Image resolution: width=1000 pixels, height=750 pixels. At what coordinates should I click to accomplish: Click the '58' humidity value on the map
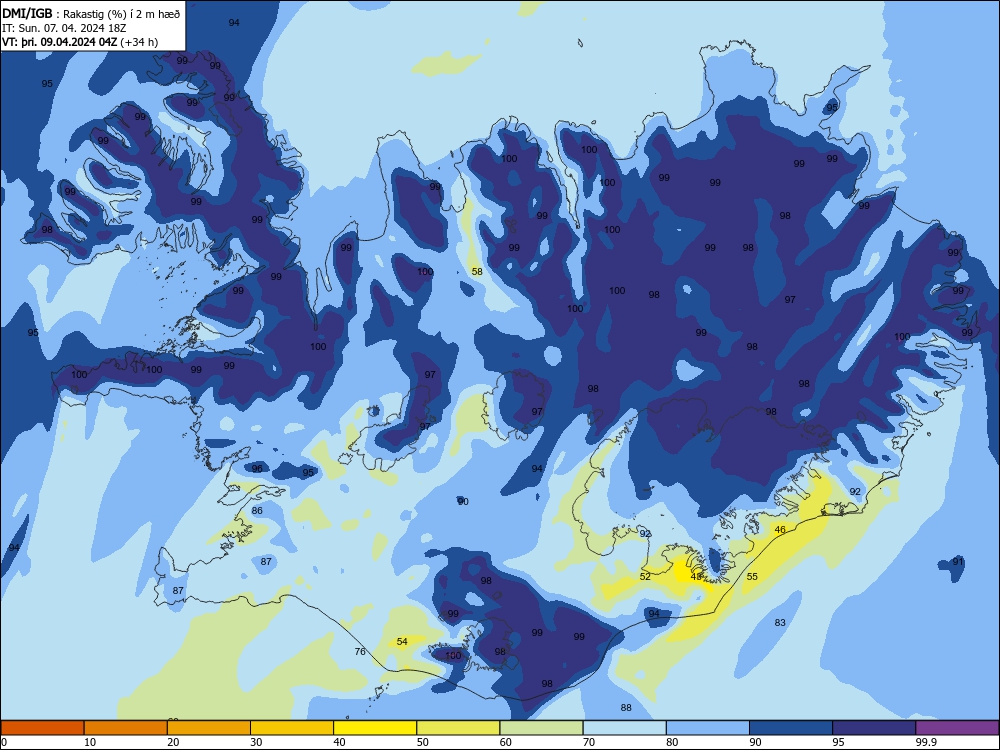coord(477,272)
